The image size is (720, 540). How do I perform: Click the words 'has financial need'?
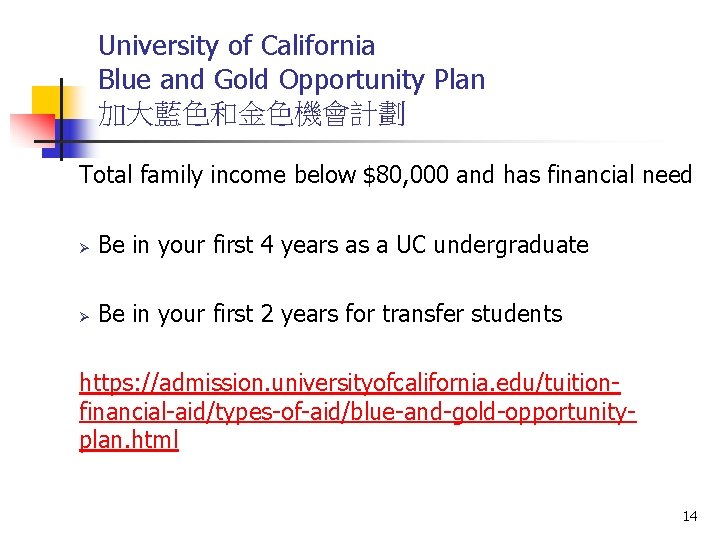598,175
